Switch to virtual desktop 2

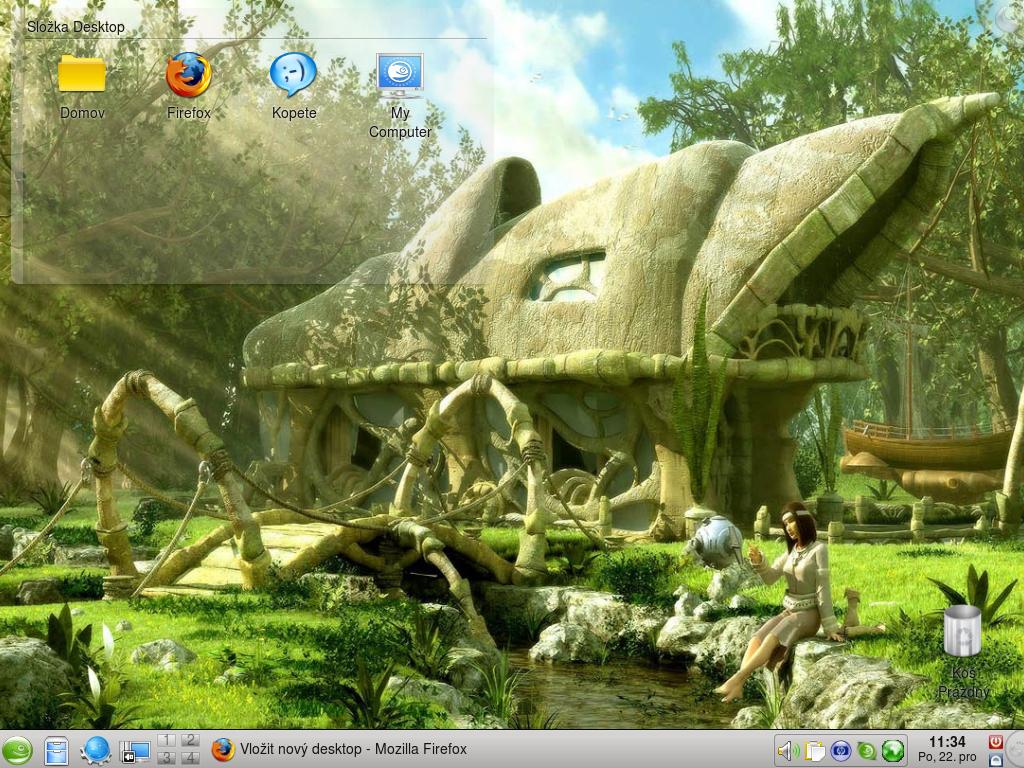point(189,741)
